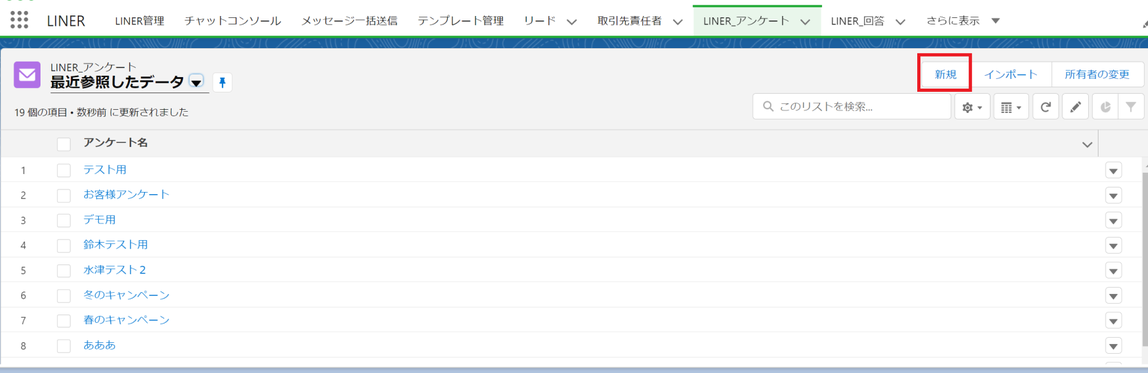1148x373 pixels.
Task: Open the あああ survey record
Action: tap(100, 344)
